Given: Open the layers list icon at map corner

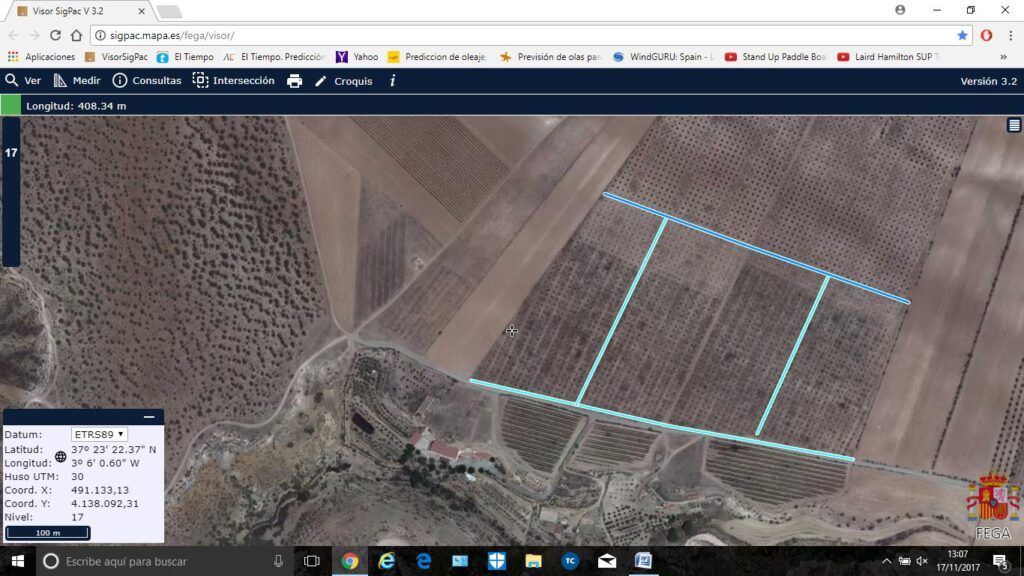Looking at the screenshot, I should coord(1014,125).
